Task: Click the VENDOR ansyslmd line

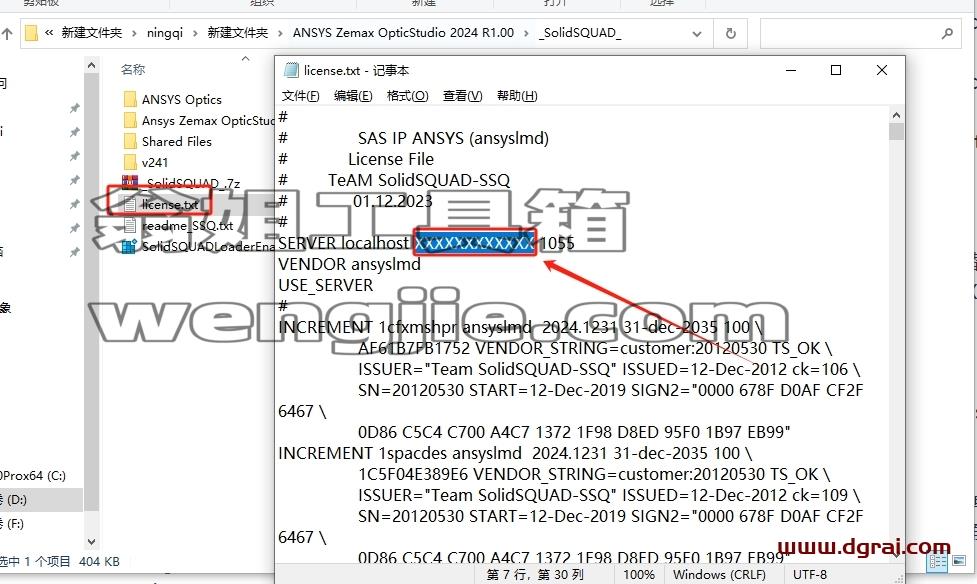Action: point(349,264)
